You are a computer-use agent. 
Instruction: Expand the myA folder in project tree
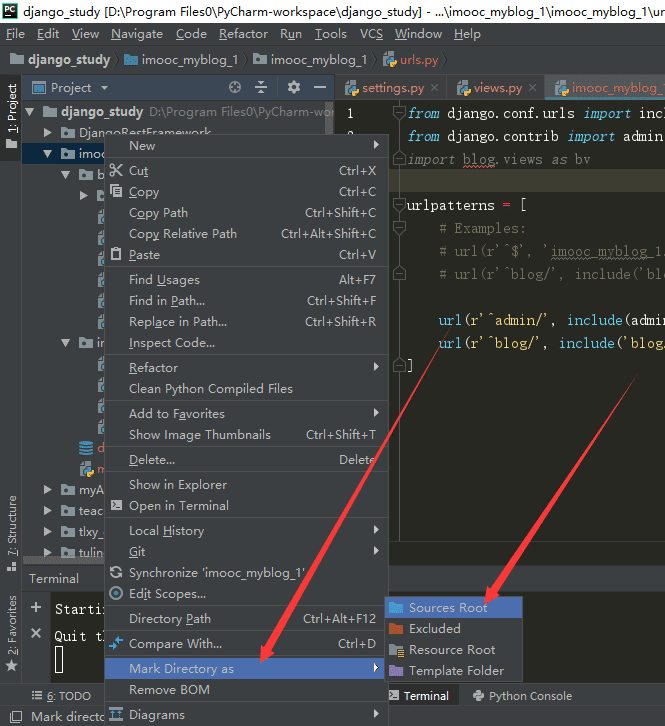47,489
